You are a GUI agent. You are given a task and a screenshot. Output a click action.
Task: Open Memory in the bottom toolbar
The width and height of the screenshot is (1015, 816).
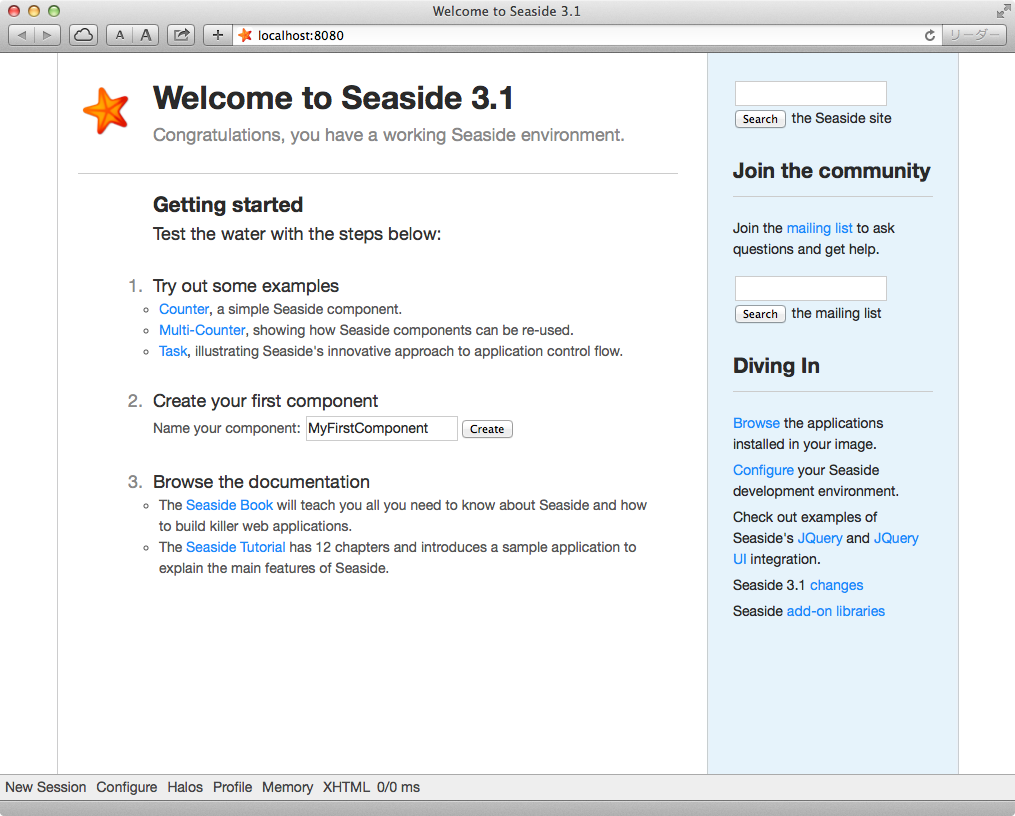point(287,788)
